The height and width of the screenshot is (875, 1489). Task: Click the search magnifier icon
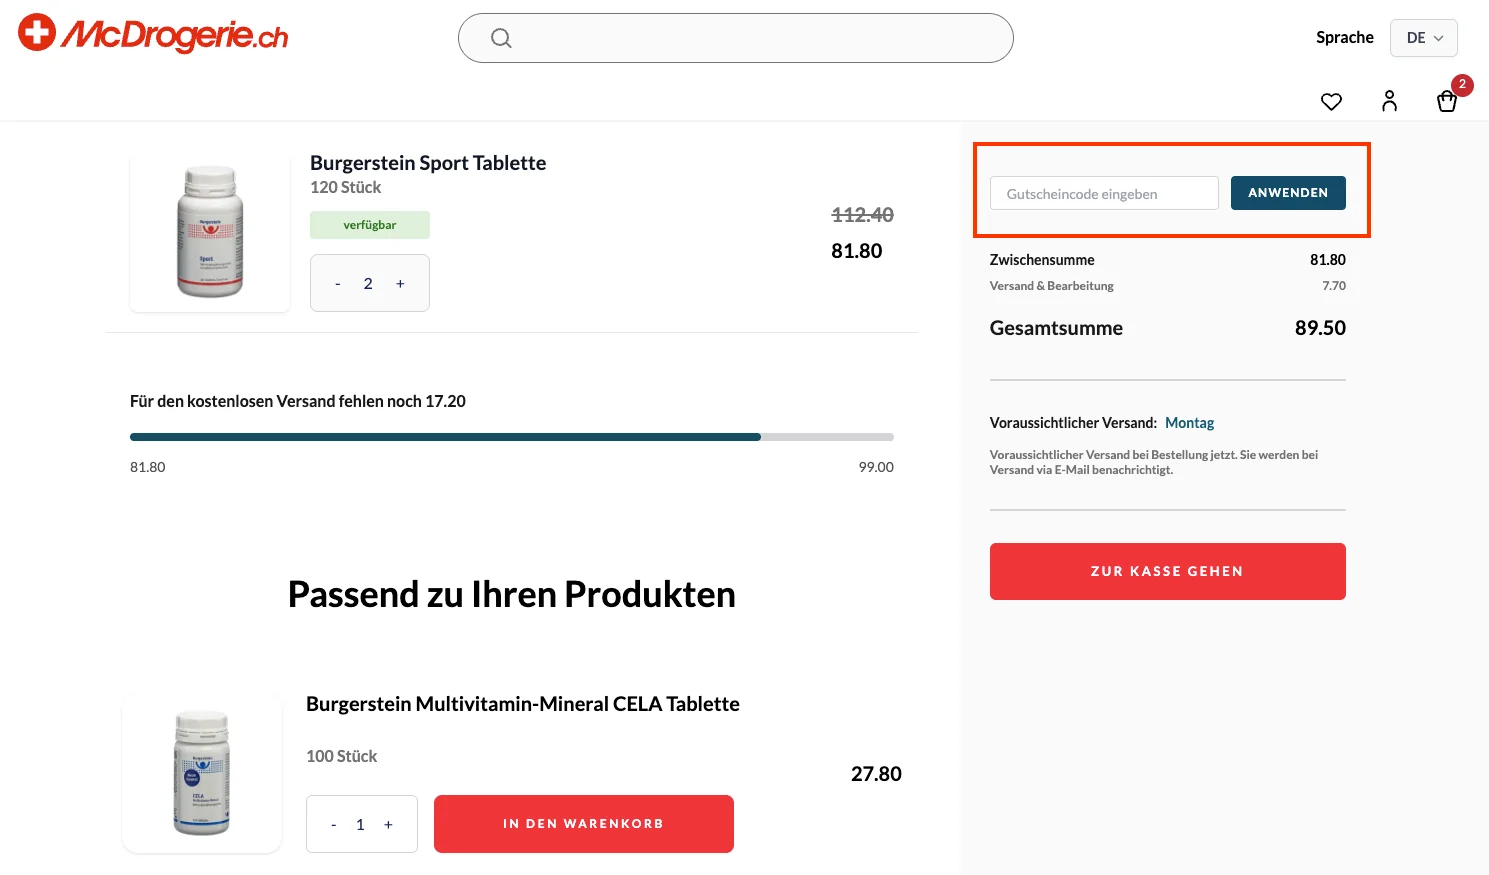pyautogui.click(x=501, y=37)
